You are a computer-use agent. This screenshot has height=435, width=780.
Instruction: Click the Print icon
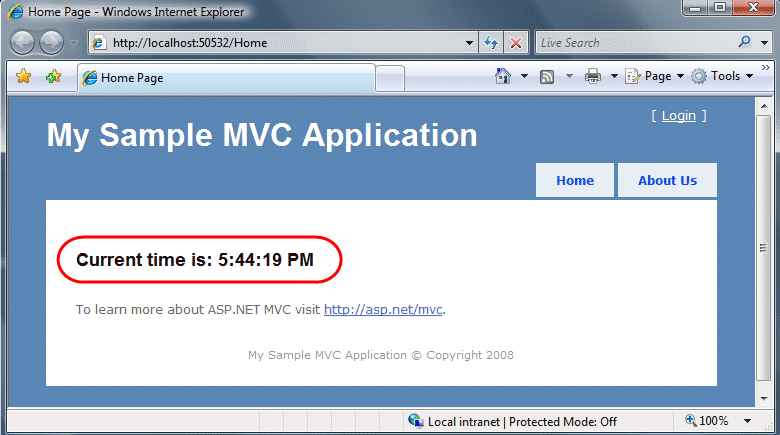click(x=593, y=76)
